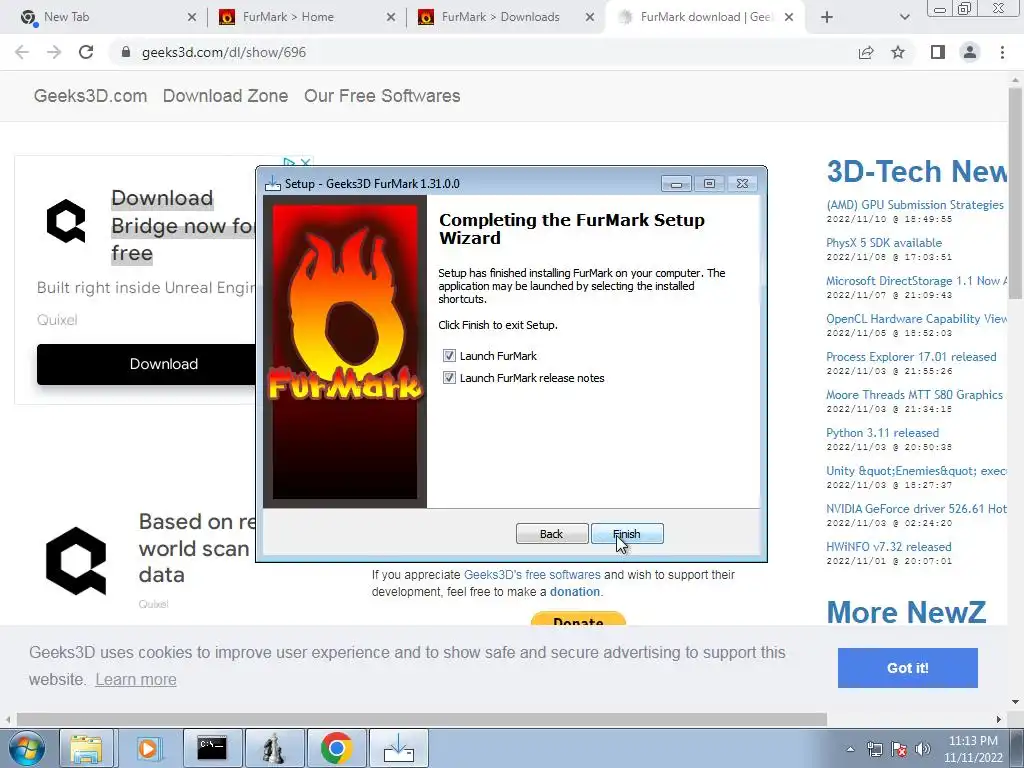Reload the current Chrome page
The width and height of the screenshot is (1024, 768).
tap(86, 52)
